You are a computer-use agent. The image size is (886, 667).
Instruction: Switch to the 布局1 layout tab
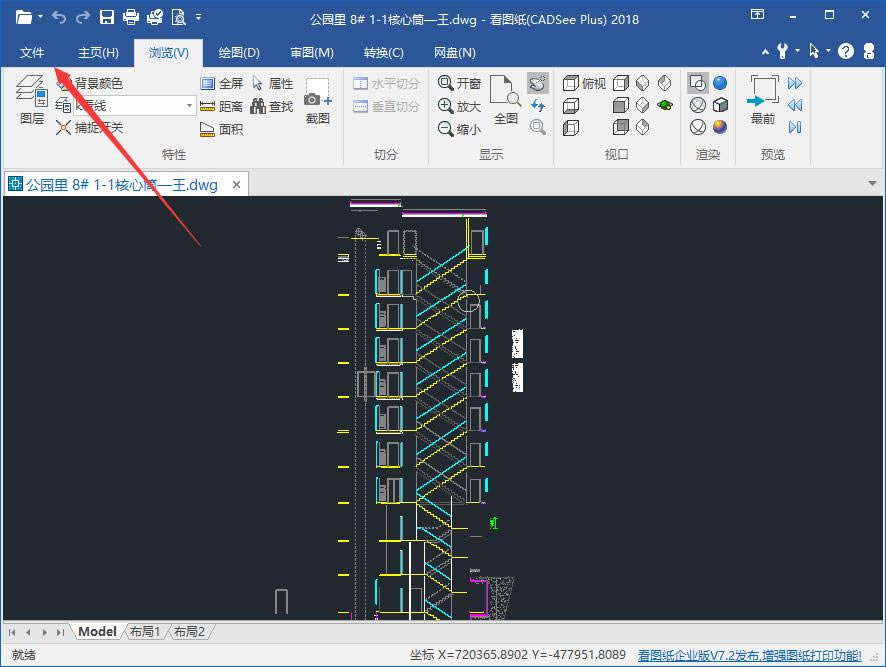[144, 632]
